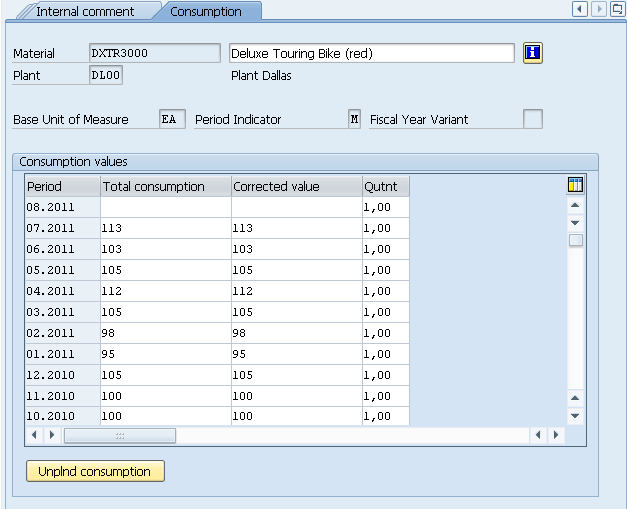This screenshot has height=509, width=627.
Task: Click total consumption 105 for 12.2010
Action: click(166, 375)
